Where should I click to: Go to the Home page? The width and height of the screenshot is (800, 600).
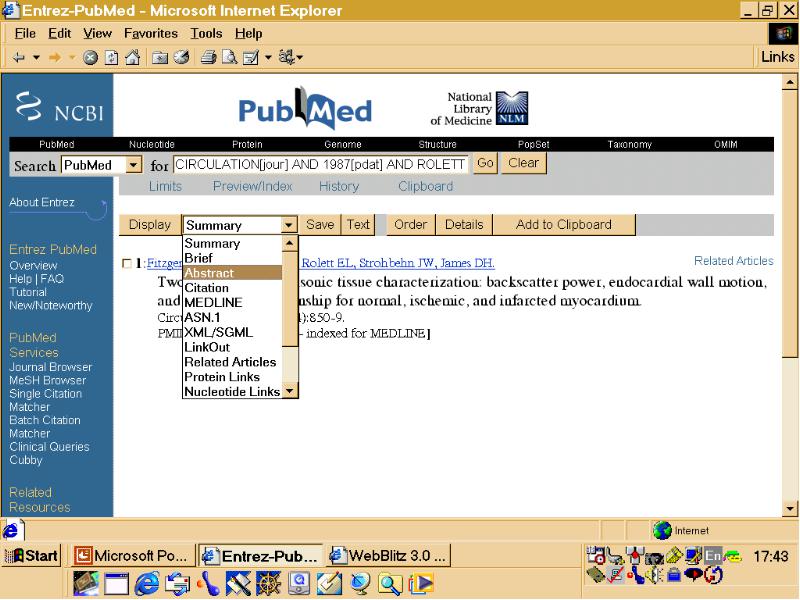[x=133, y=57]
